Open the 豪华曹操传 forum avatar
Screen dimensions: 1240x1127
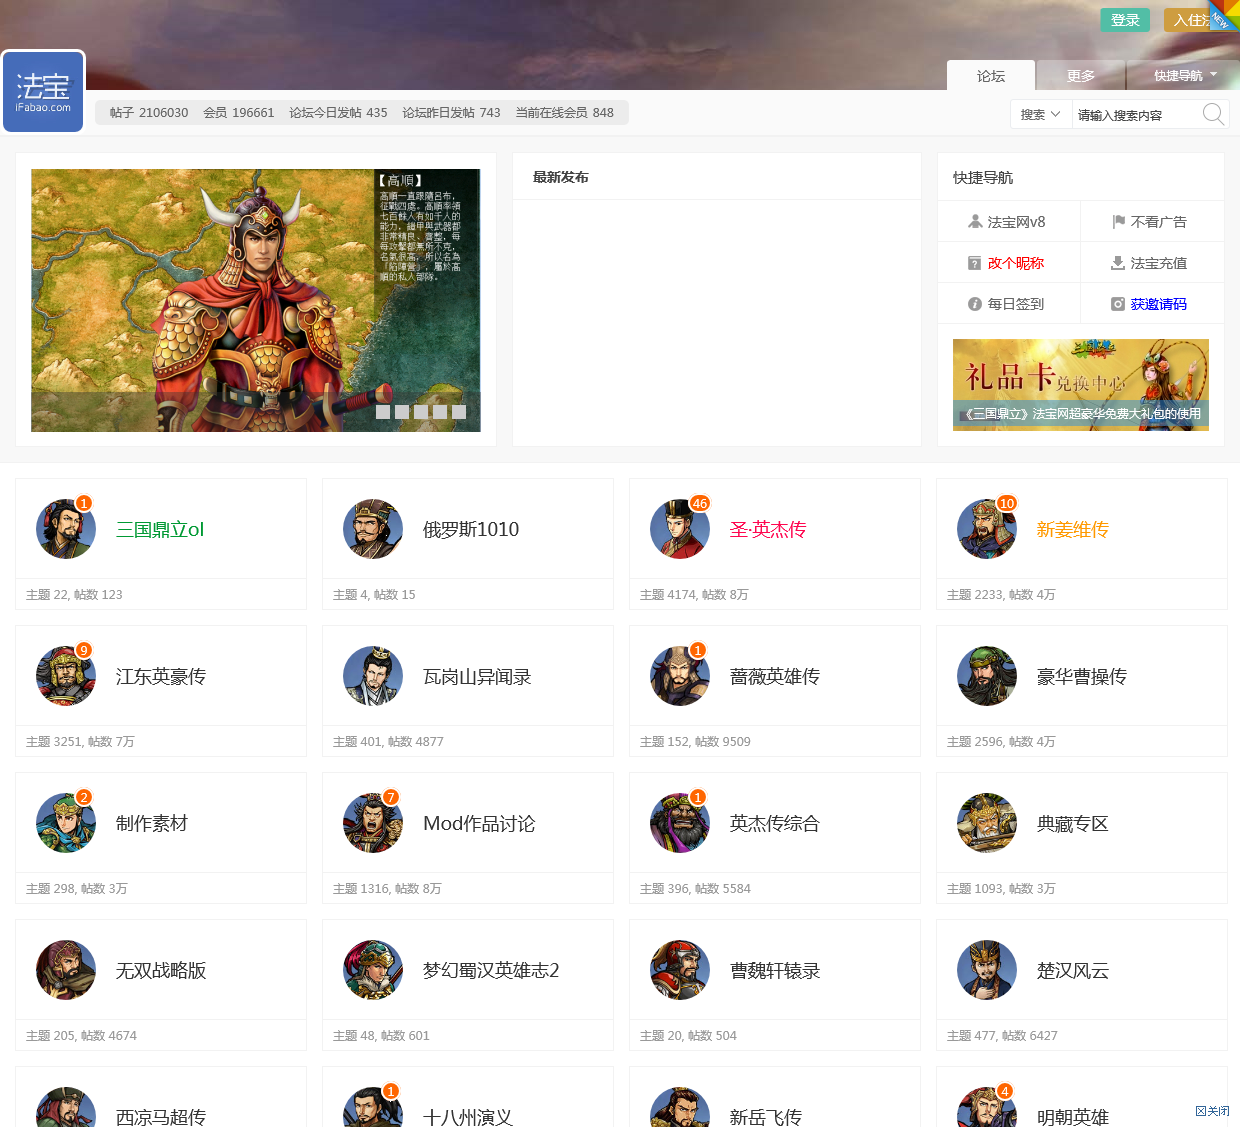point(987,676)
